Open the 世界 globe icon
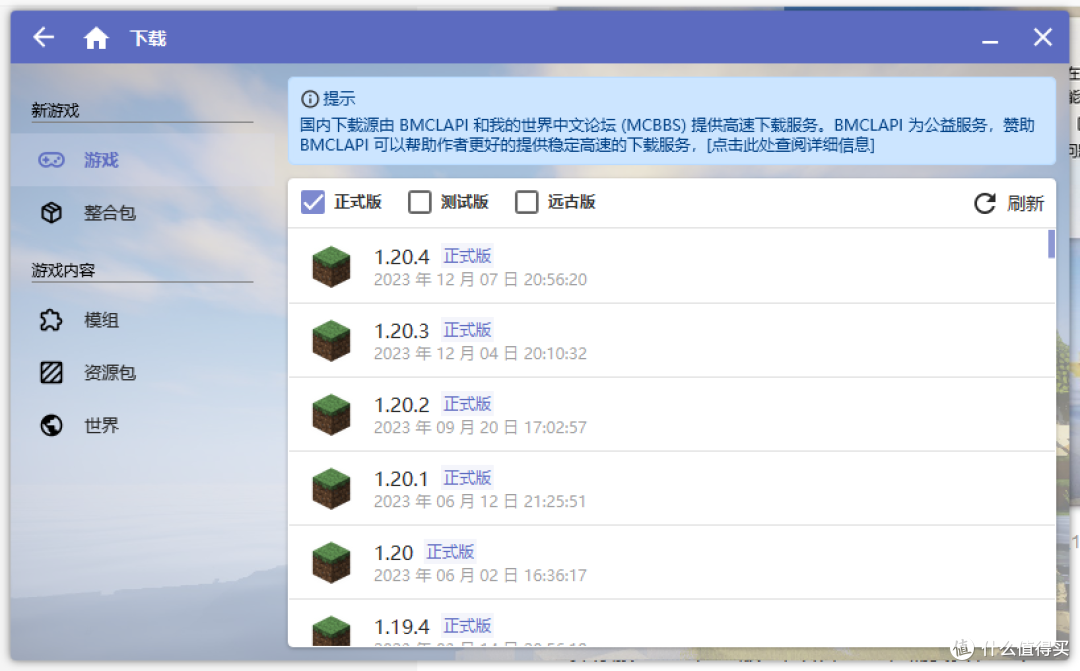1080x671 pixels. [51, 426]
